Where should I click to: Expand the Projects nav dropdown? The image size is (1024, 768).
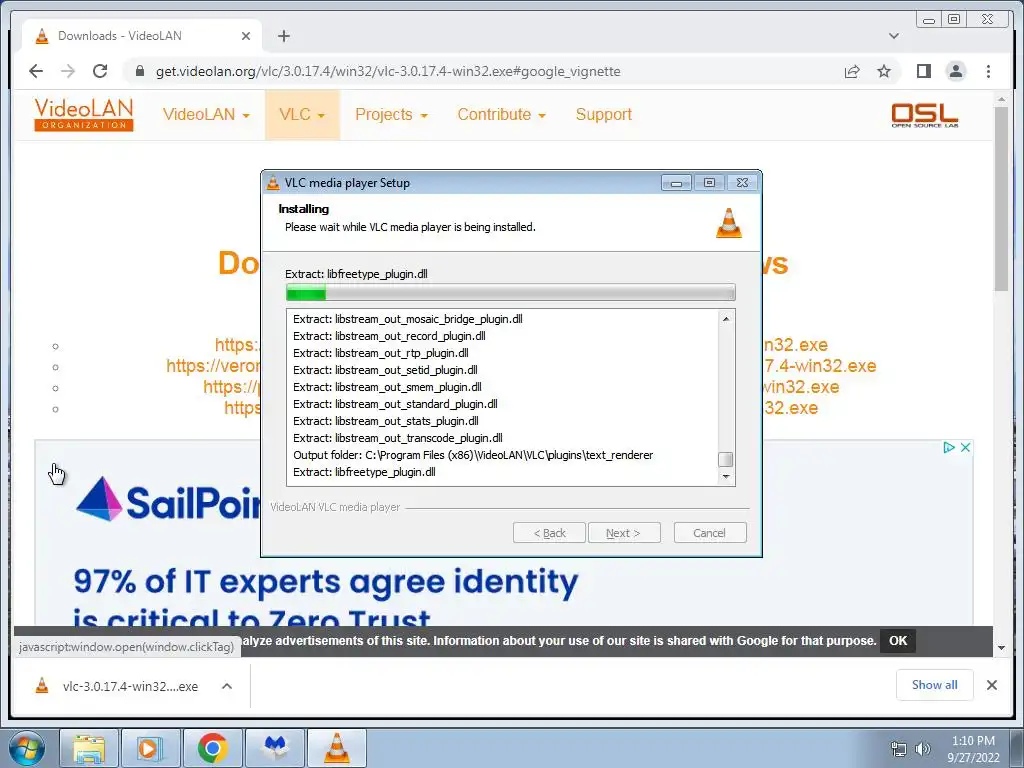pos(391,114)
